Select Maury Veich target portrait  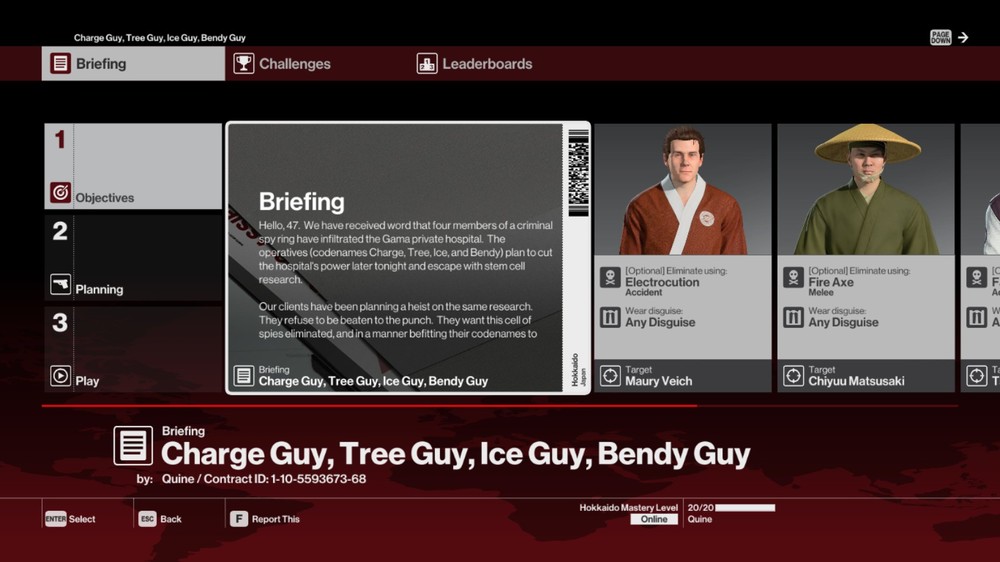[683, 190]
